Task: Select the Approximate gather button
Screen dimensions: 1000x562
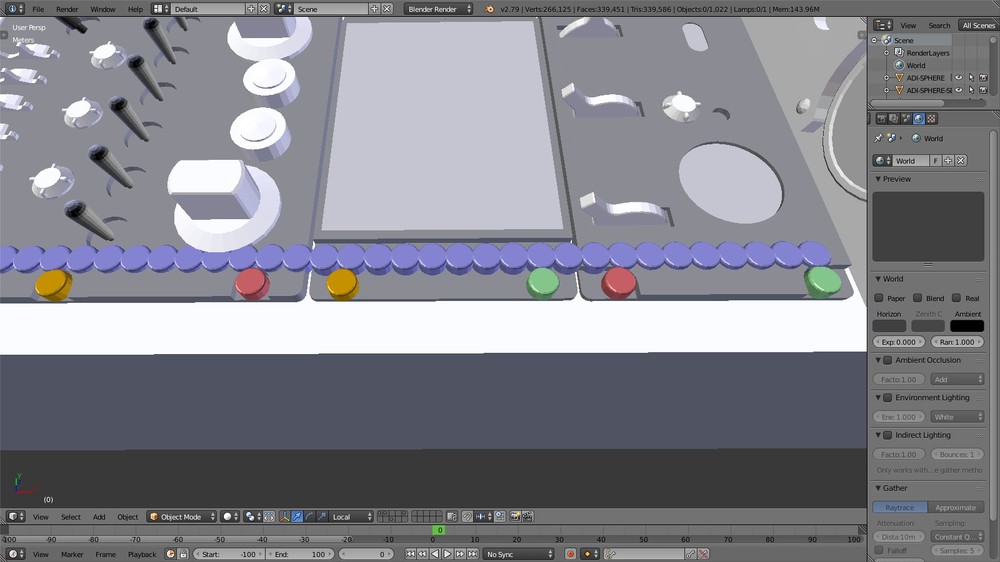Action: (955, 507)
